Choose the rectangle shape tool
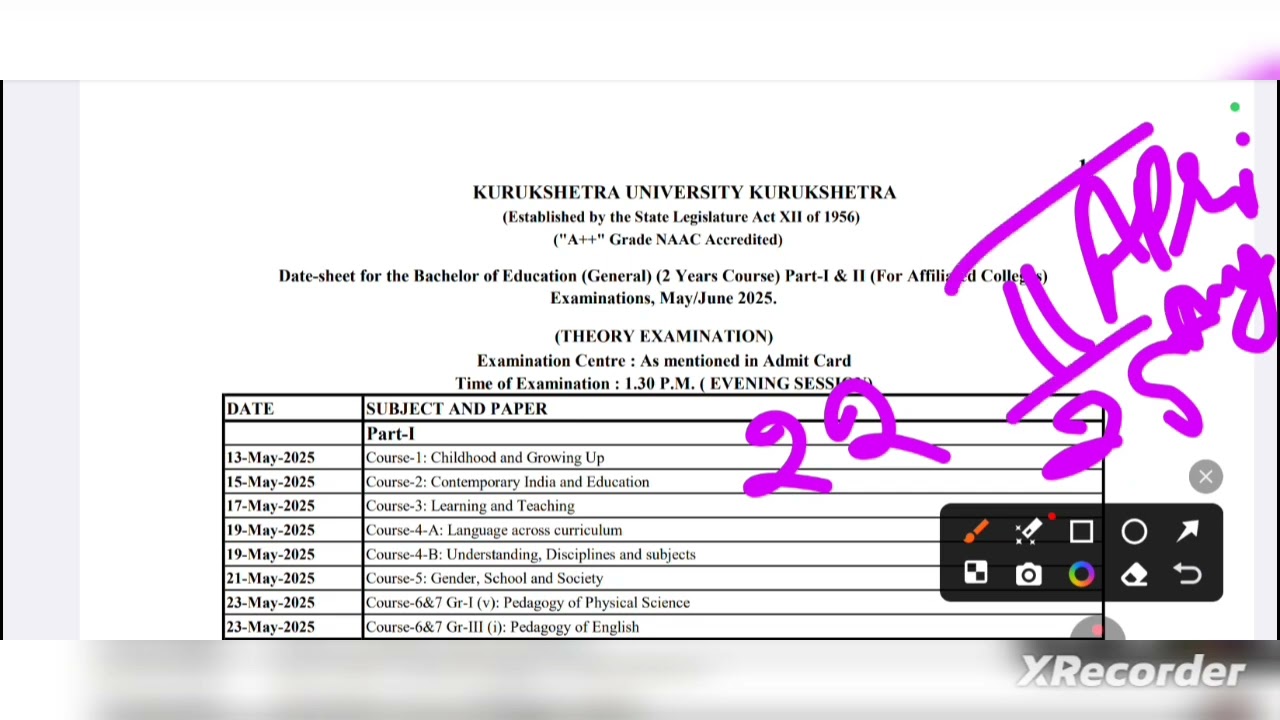 1081,532
